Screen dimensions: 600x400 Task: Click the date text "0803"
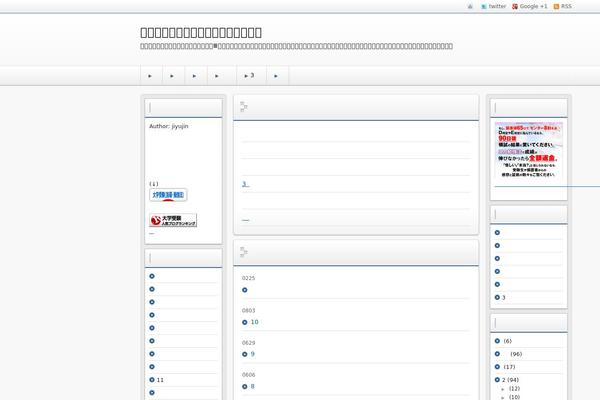coord(248,310)
